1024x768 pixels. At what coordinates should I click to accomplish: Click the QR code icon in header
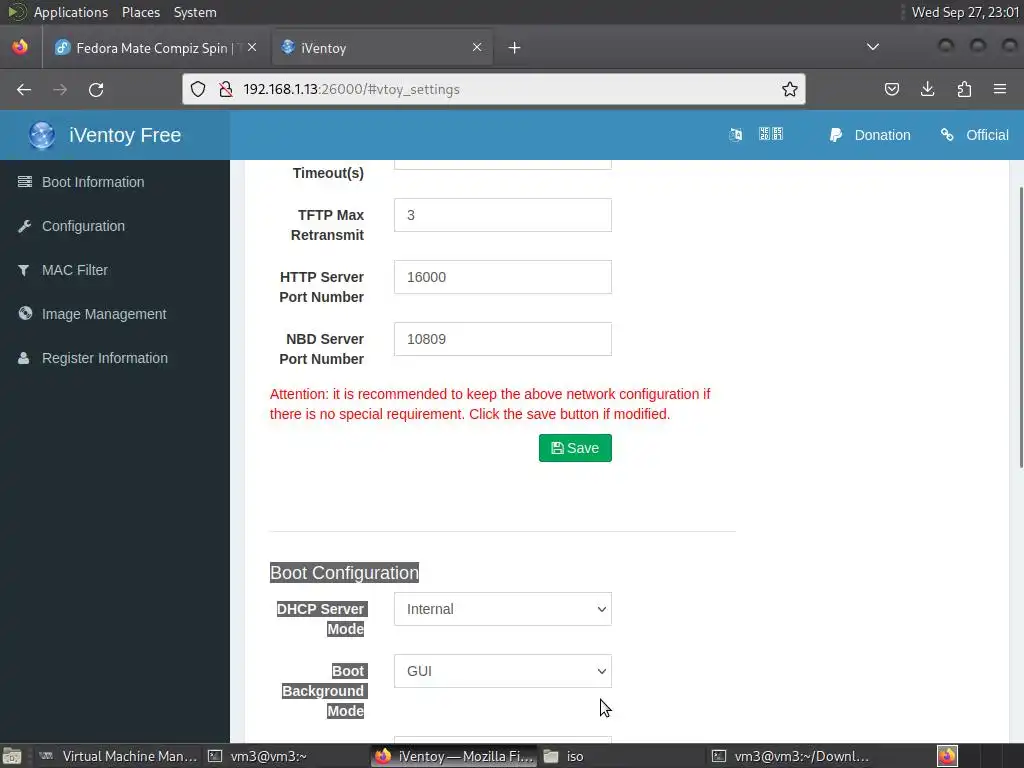coord(771,134)
